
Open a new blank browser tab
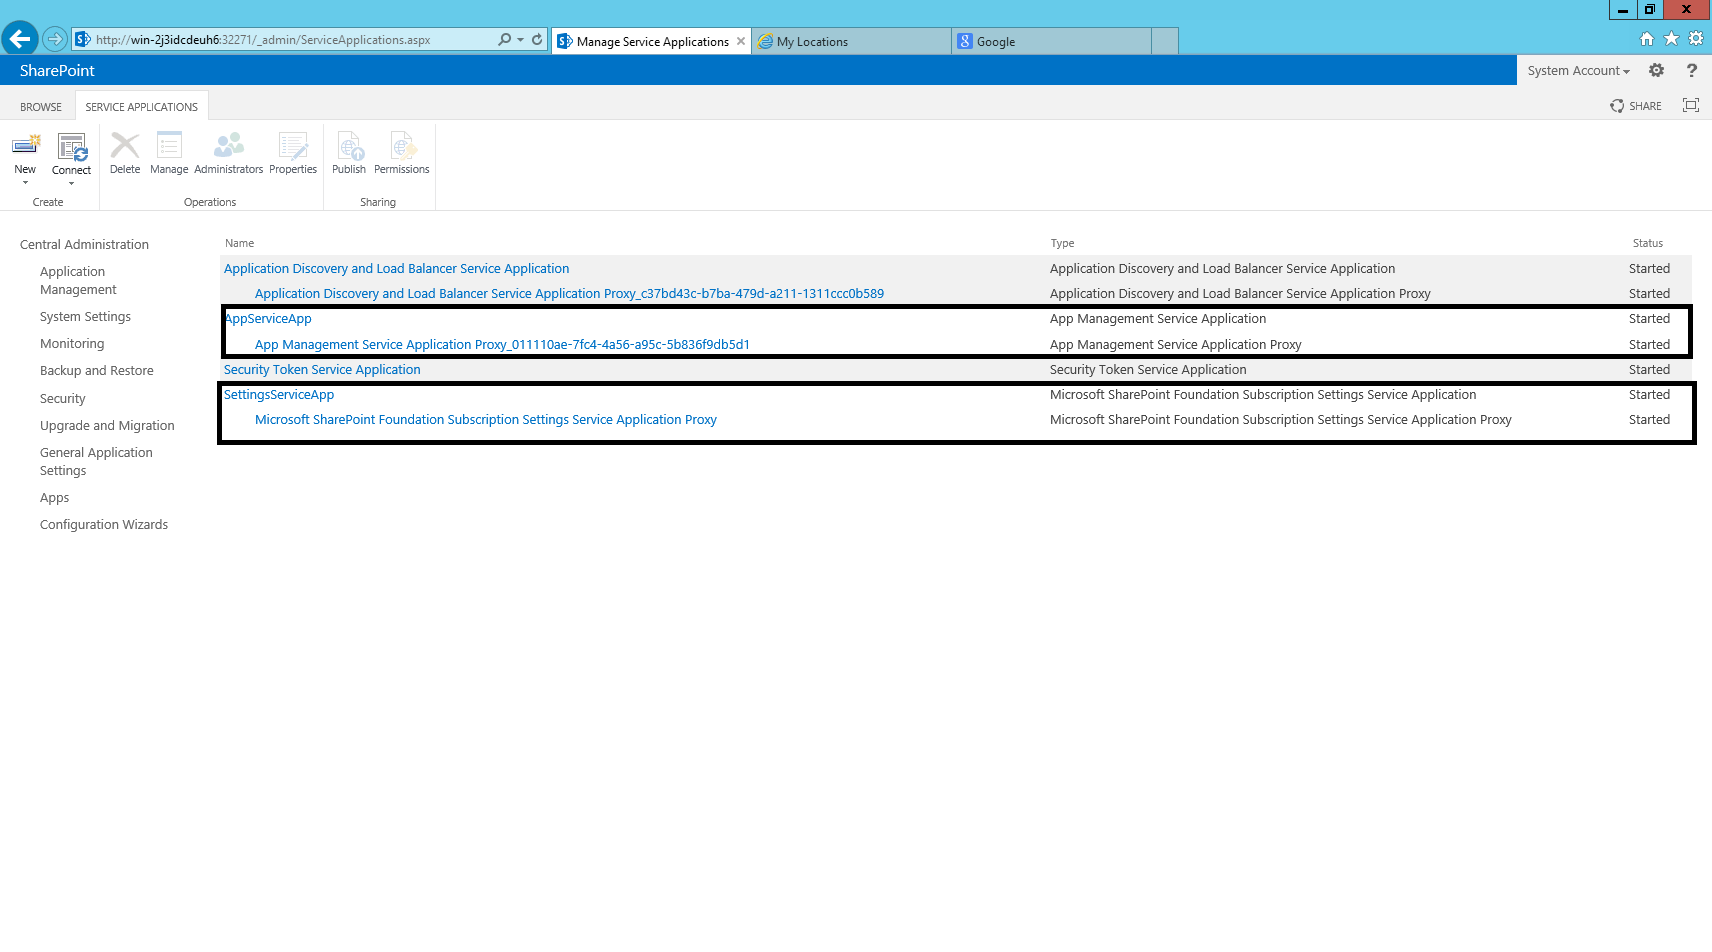pos(1165,41)
